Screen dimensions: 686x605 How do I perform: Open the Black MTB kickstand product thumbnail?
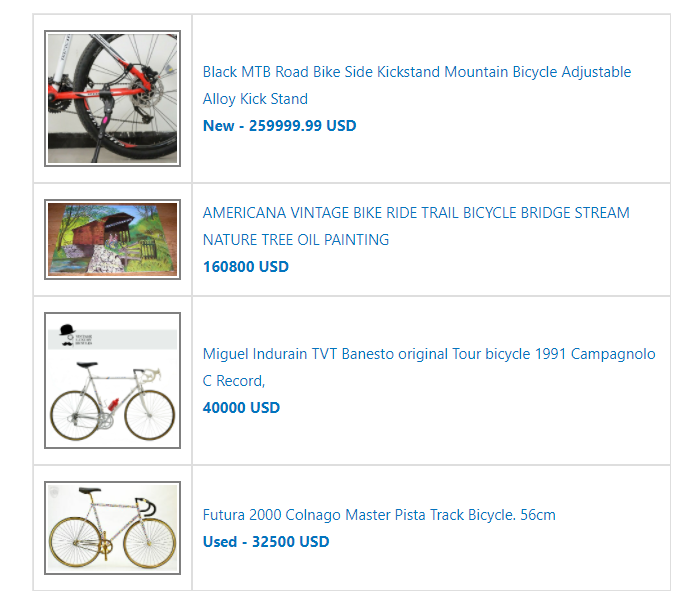coord(112,98)
